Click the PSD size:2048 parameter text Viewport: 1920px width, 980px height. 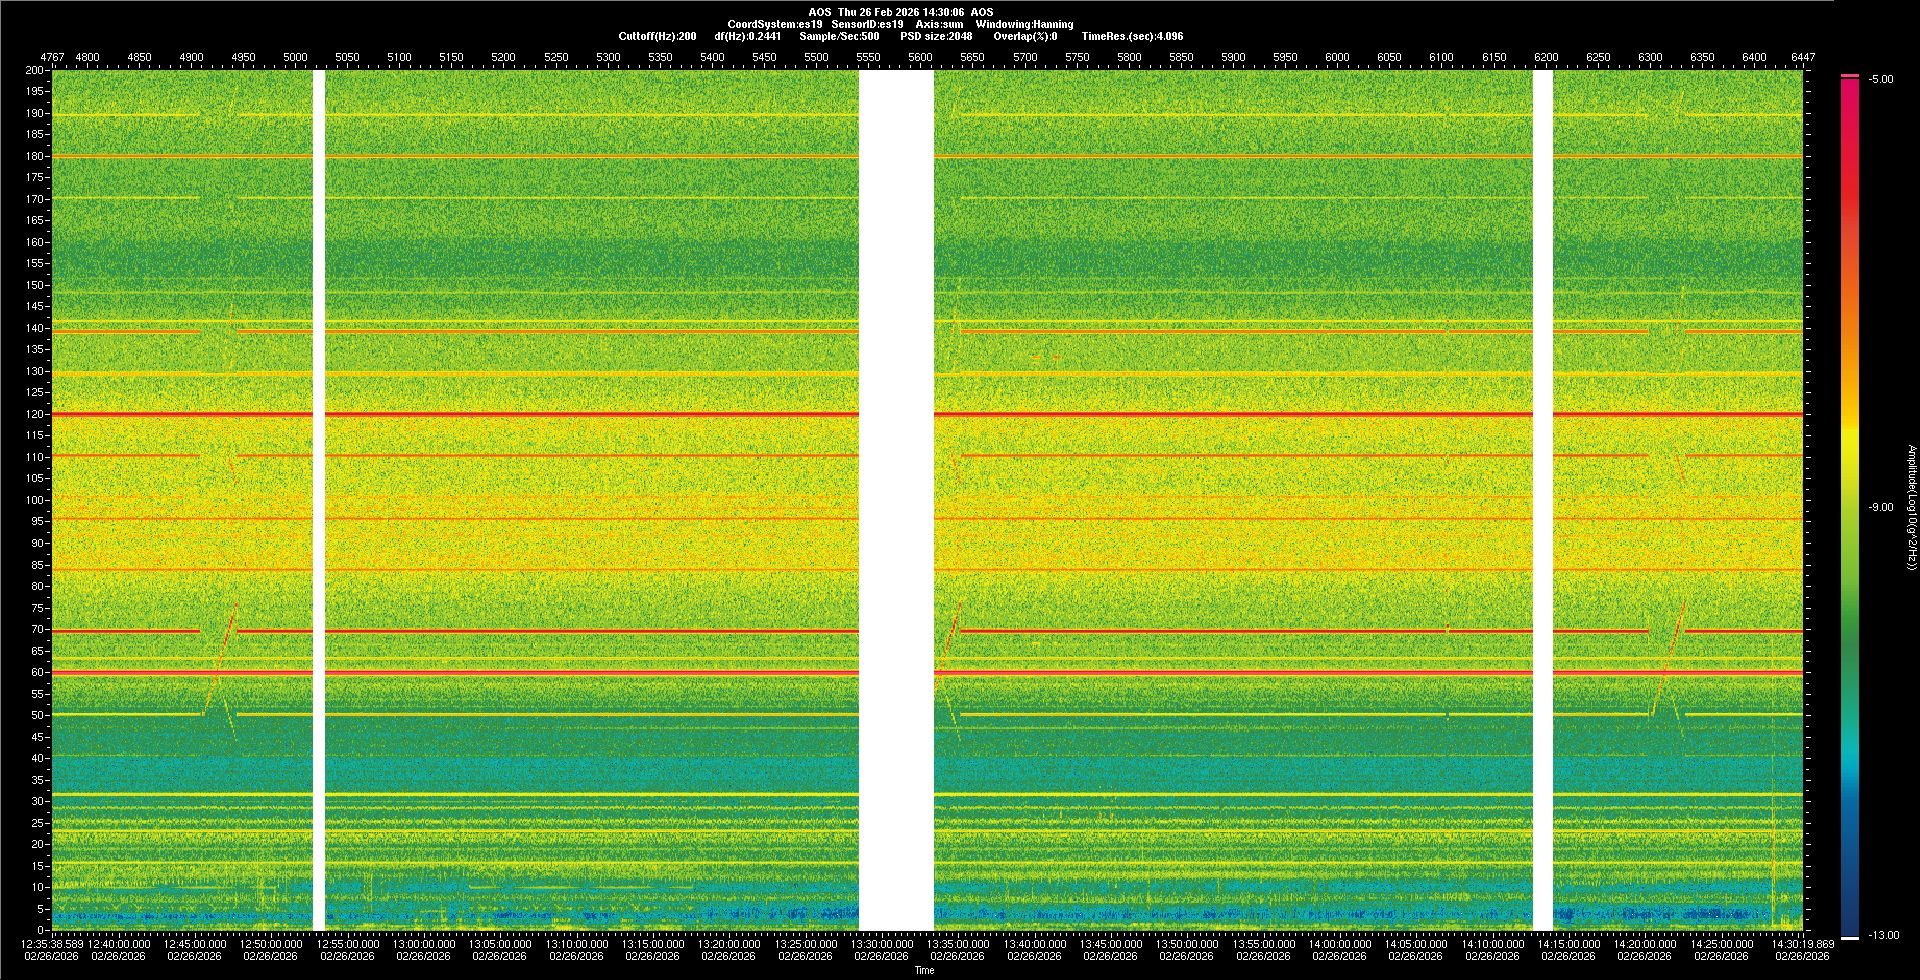click(x=936, y=36)
